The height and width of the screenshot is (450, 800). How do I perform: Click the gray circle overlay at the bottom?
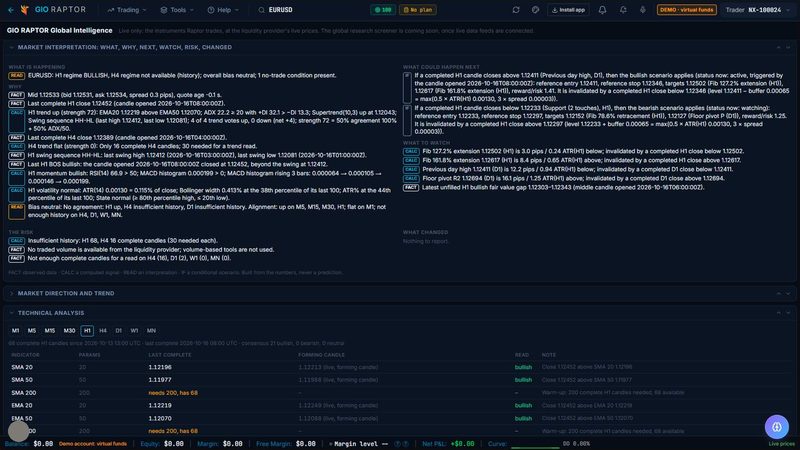18,431
